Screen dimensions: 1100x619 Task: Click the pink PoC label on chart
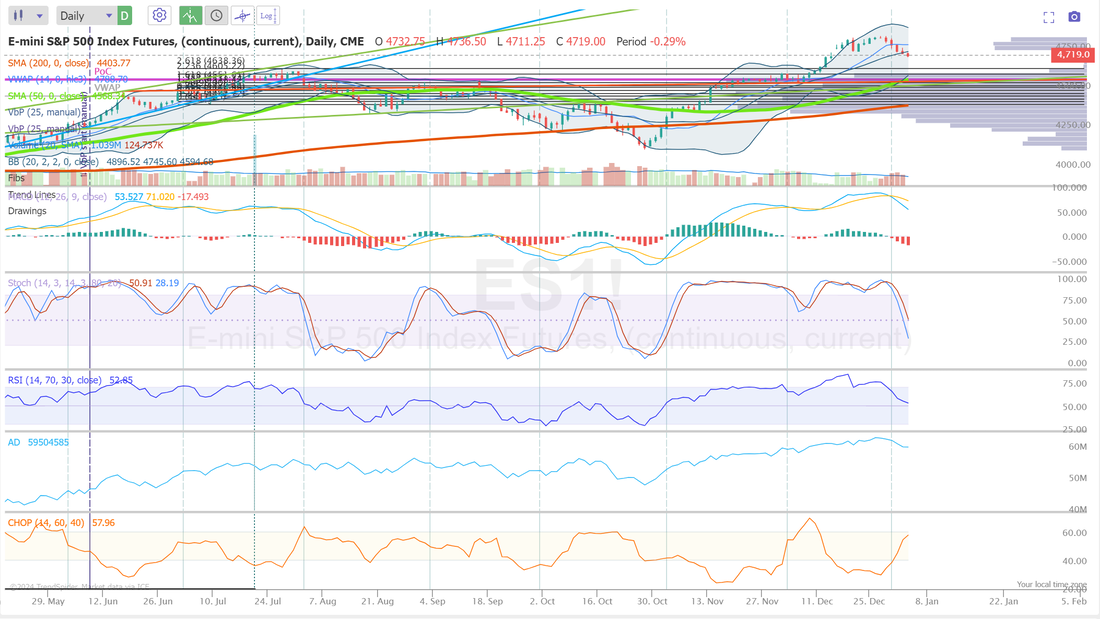pyautogui.click(x=102, y=72)
